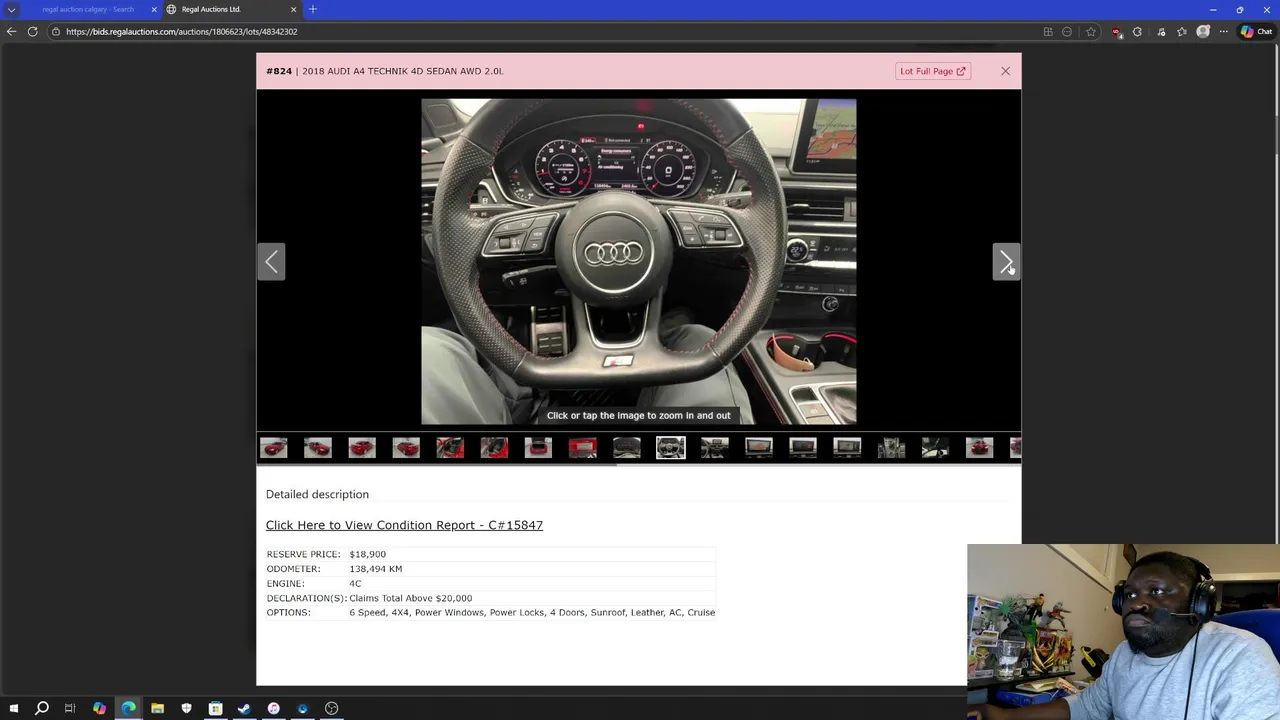Image resolution: width=1280 pixels, height=720 pixels.
Task: Open the music app on taskbar
Action: point(273,708)
